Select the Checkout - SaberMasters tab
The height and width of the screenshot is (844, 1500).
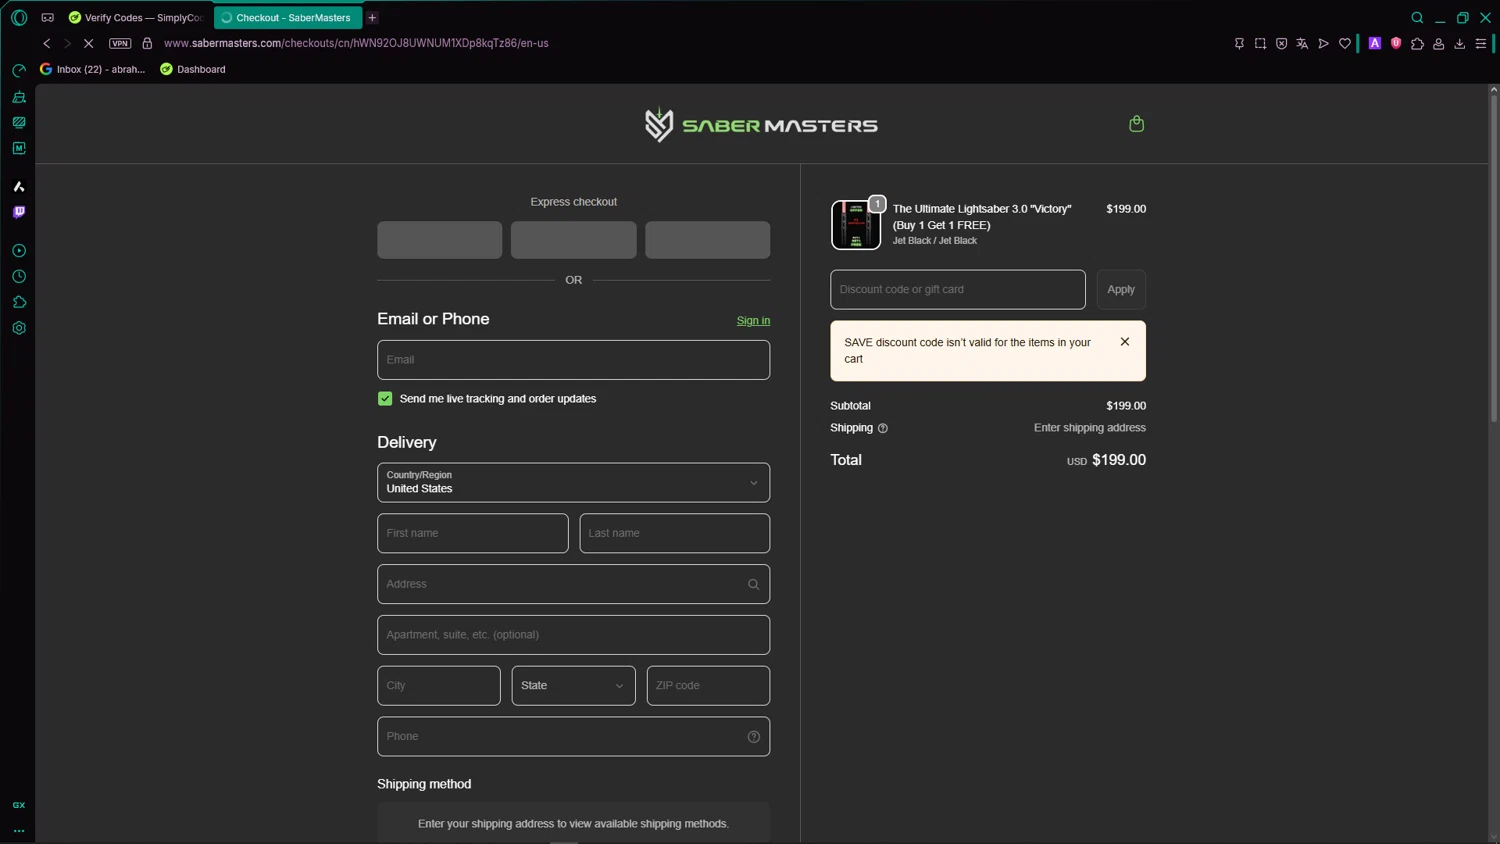coord(288,18)
